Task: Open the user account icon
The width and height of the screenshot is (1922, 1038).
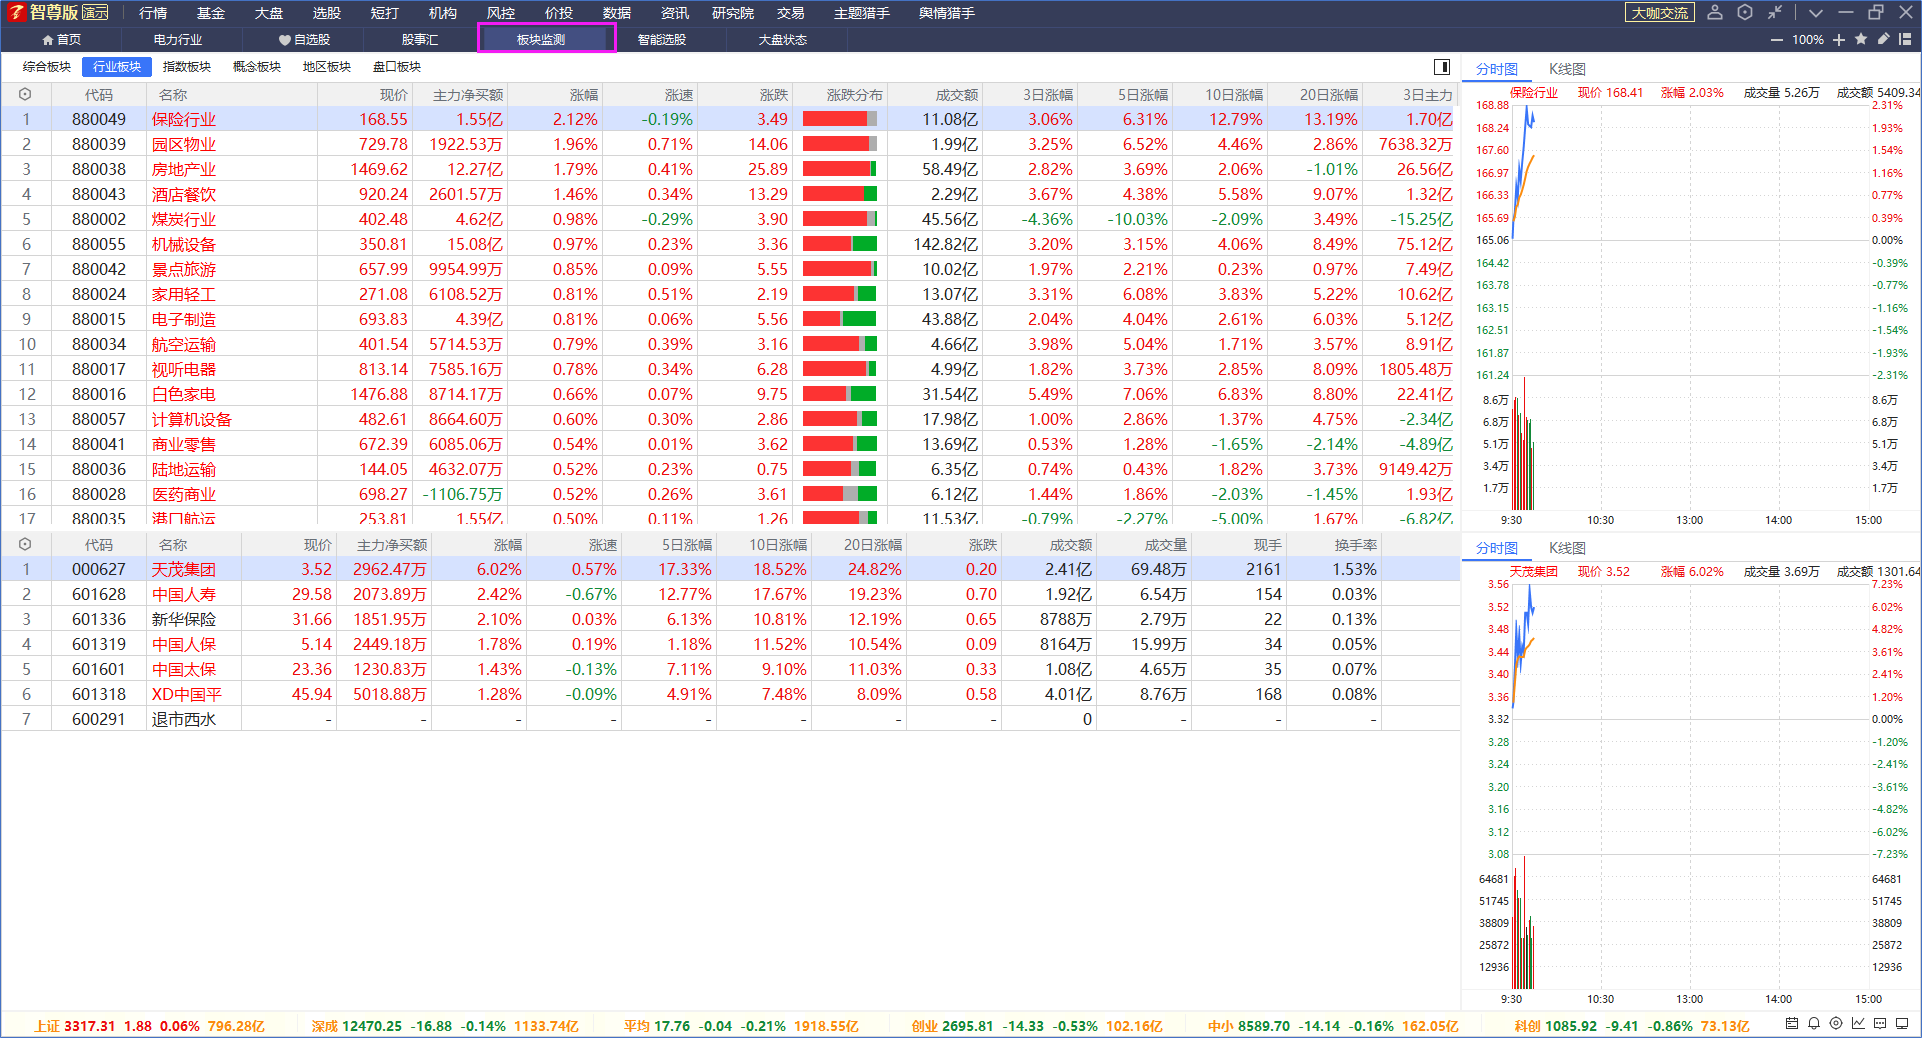Action: [x=1715, y=12]
